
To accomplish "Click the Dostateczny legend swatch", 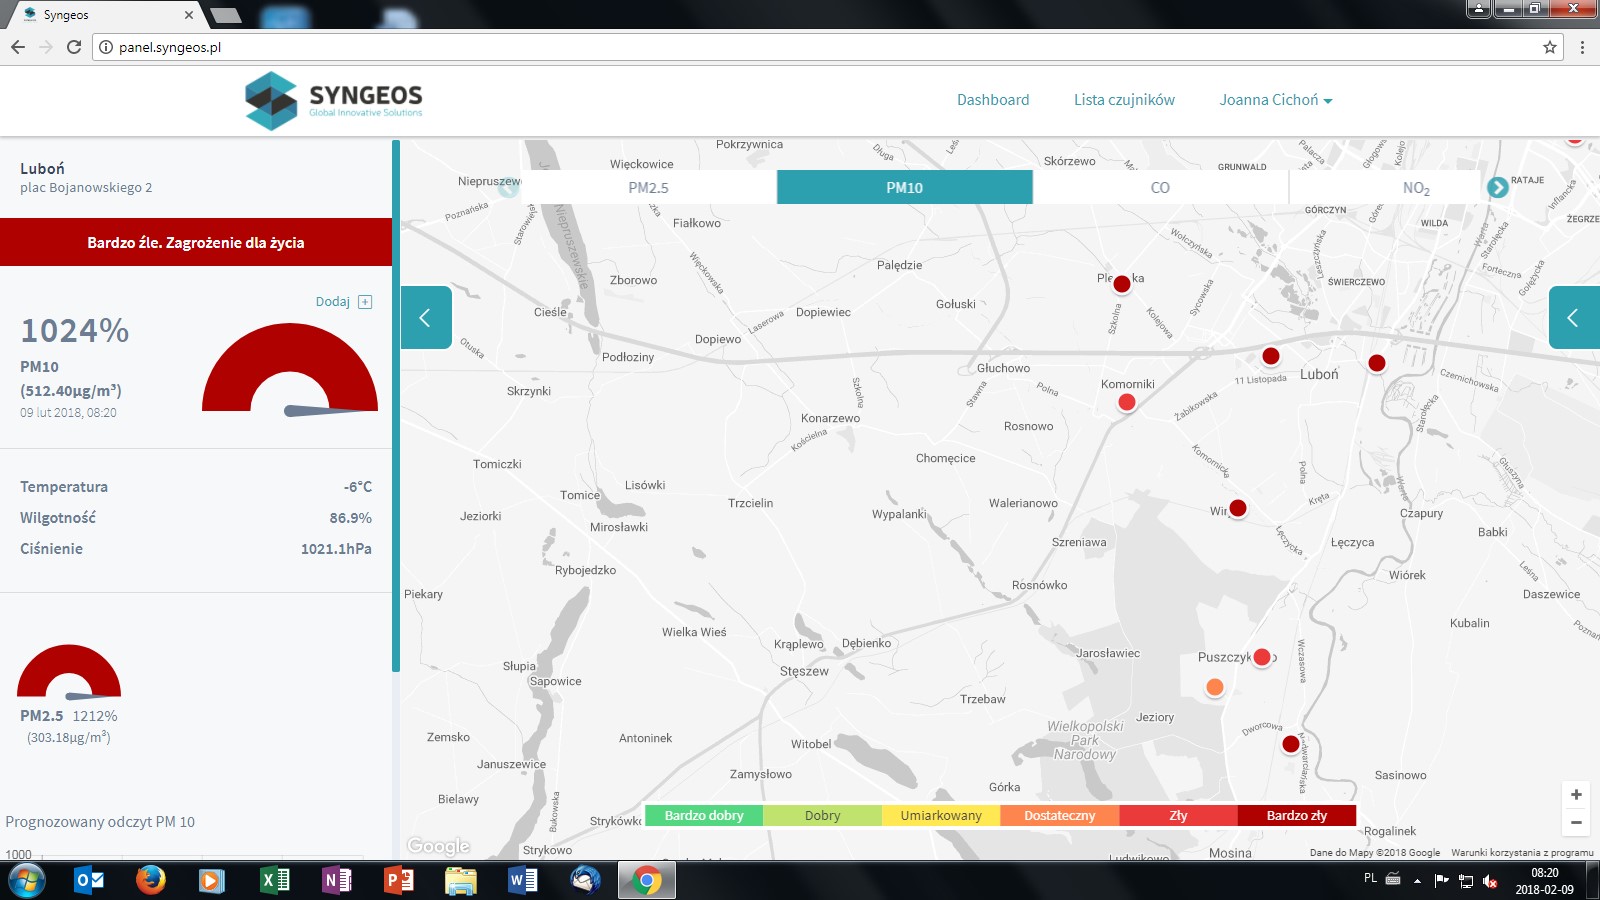I will tap(1059, 815).
